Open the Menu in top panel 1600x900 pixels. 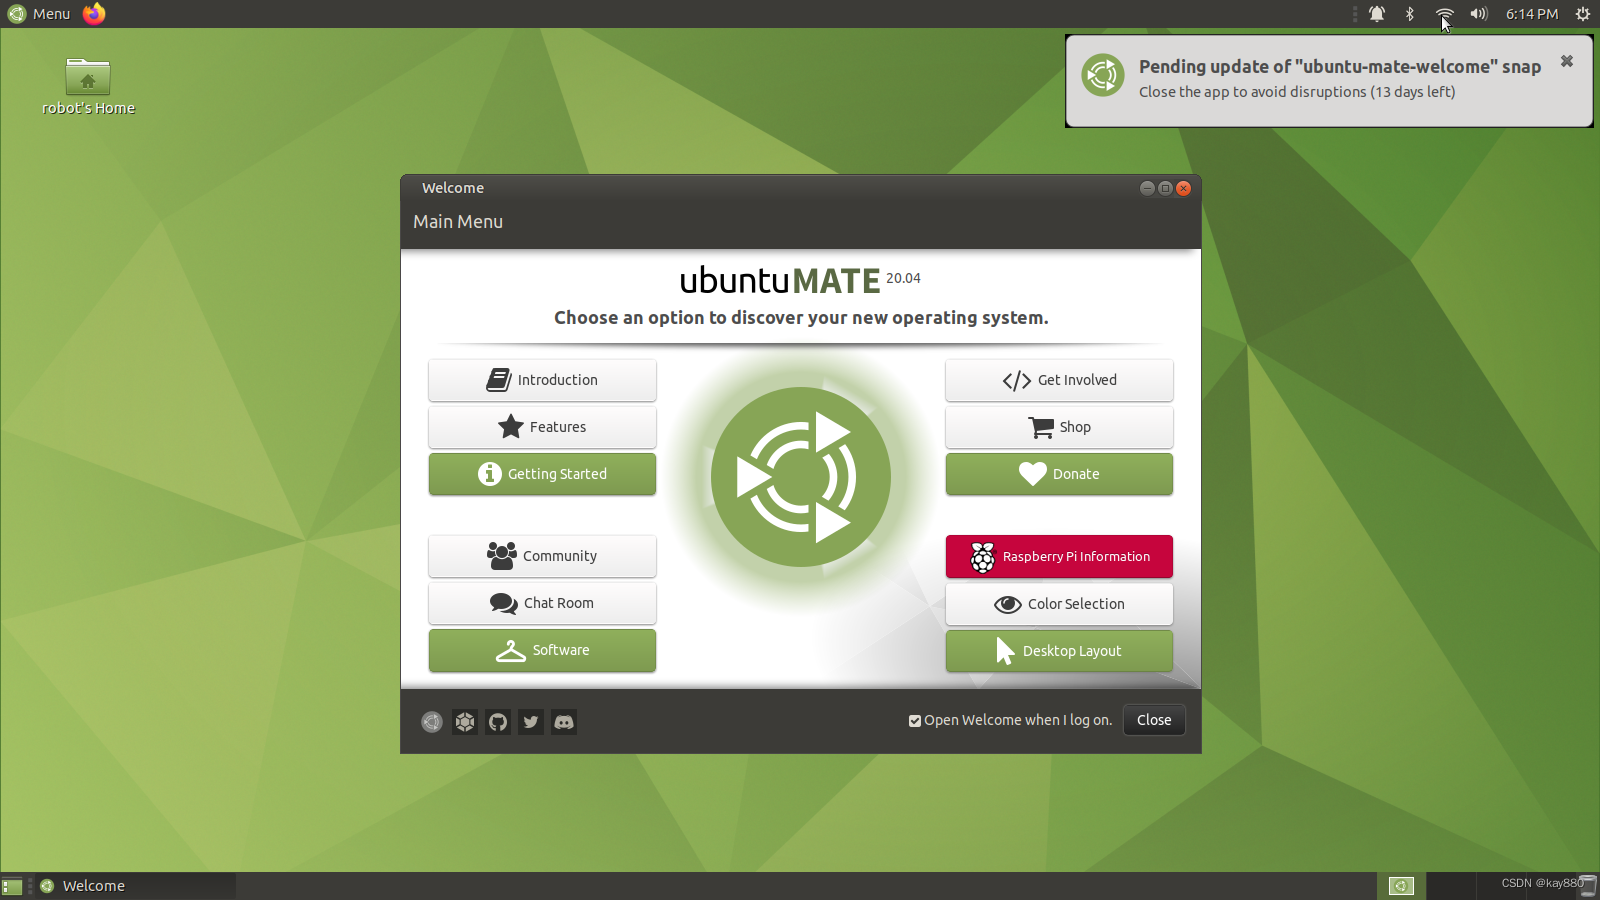(x=40, y=14)
